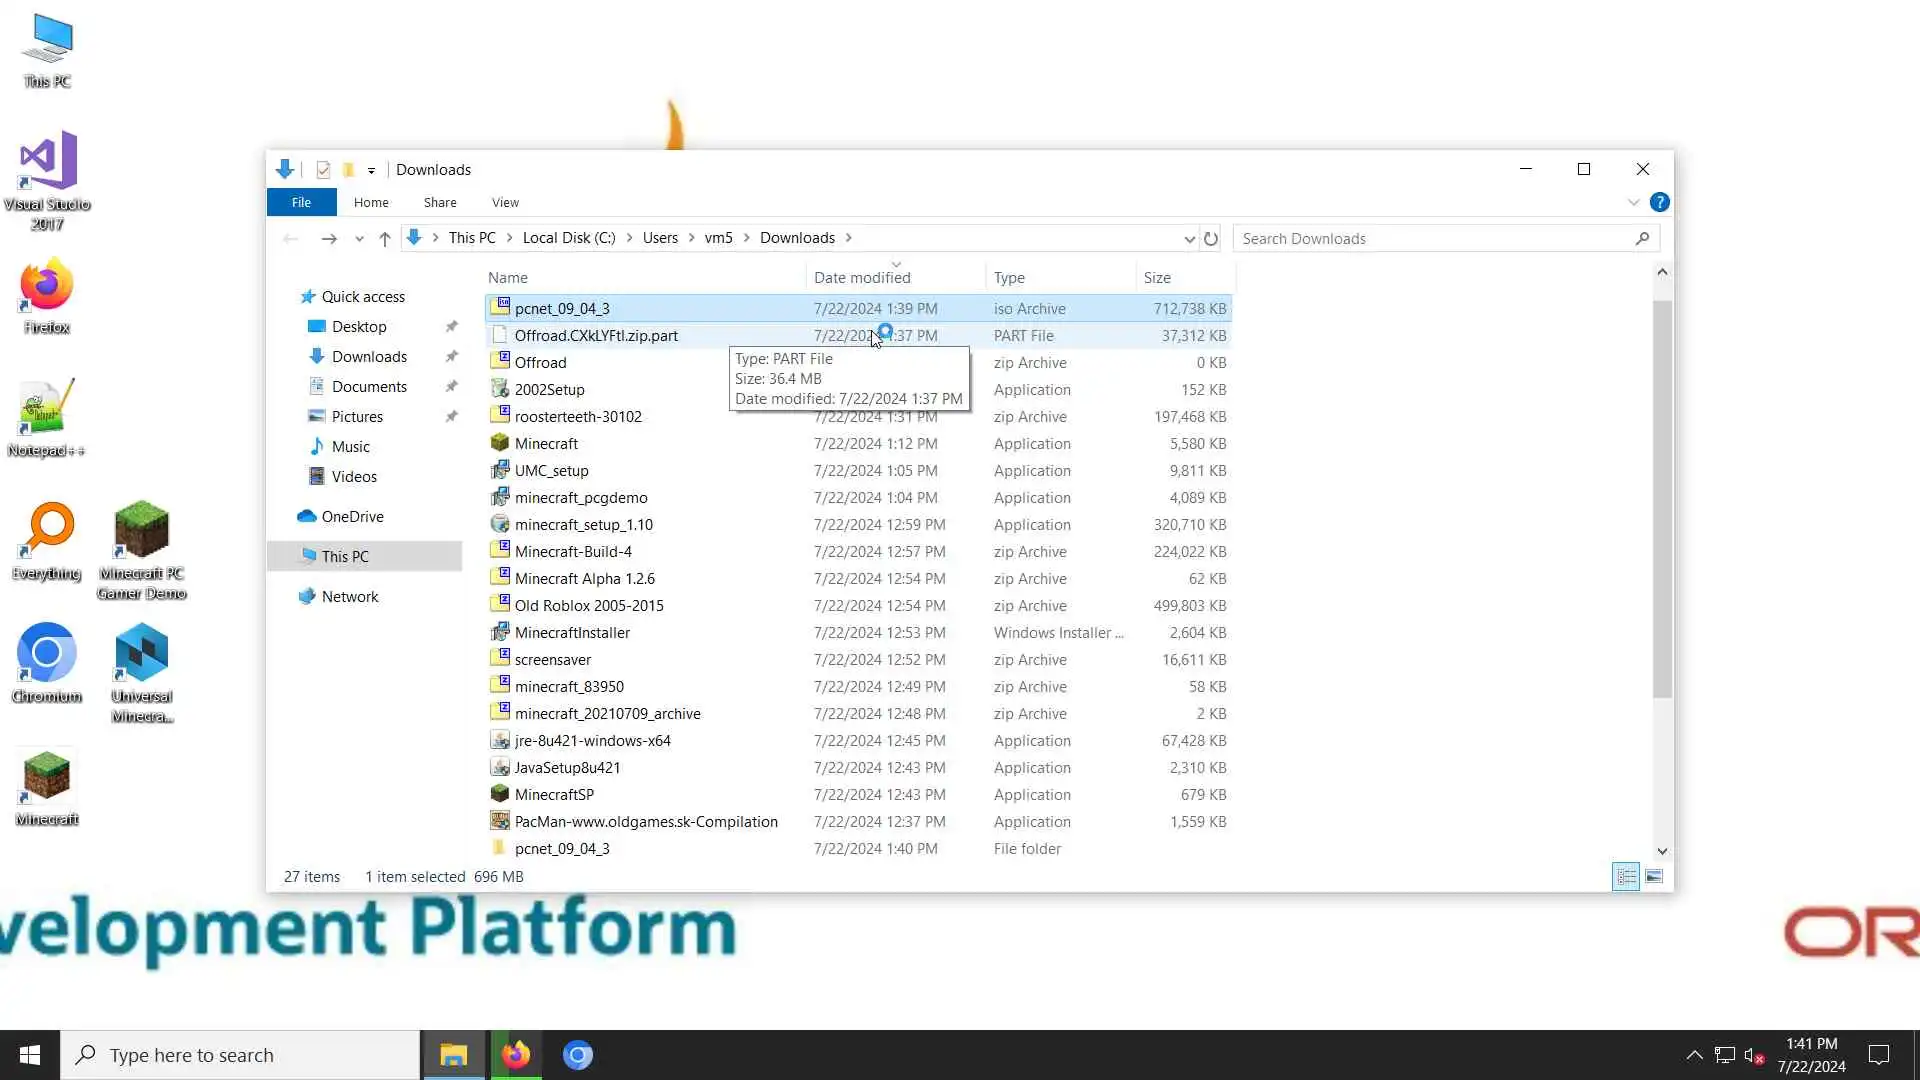Expand the ribbon with chevron
The image size is (1920, 1080).
[1633, 203]
